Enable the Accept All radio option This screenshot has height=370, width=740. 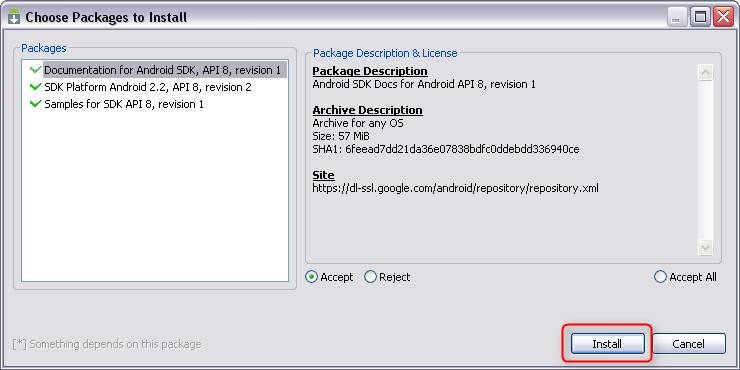[x=661, y=277]
